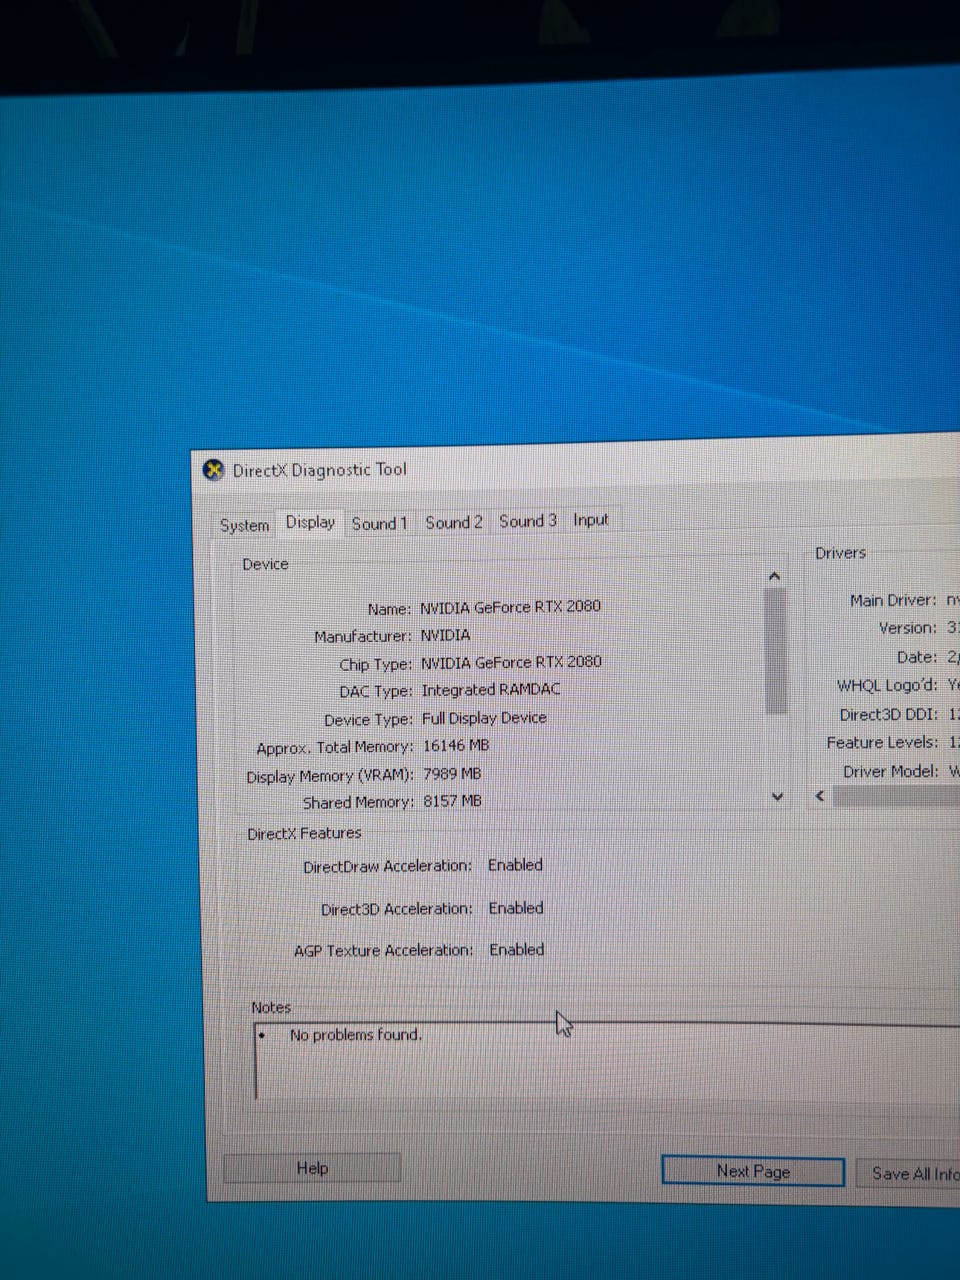Click the Device list scroll-up arrow

pyautogui.click(x=774, y=577)
